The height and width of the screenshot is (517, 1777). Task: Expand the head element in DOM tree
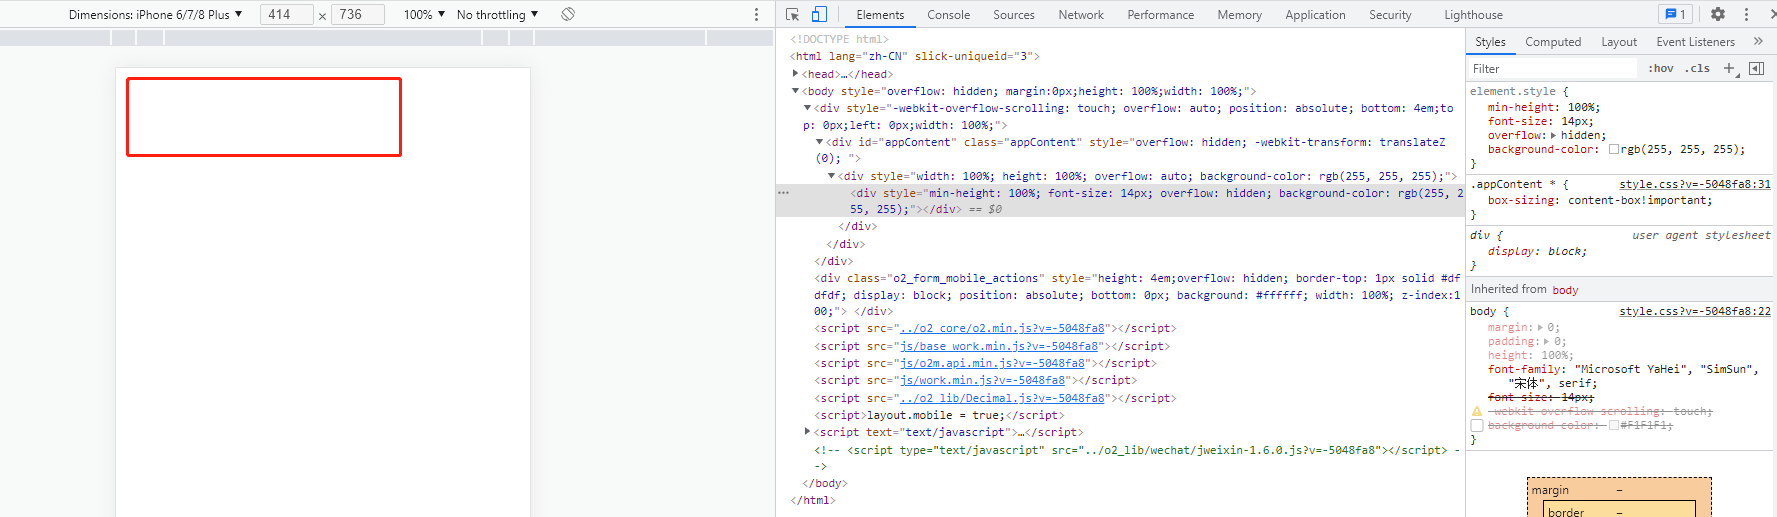click(x=796, y=73)
